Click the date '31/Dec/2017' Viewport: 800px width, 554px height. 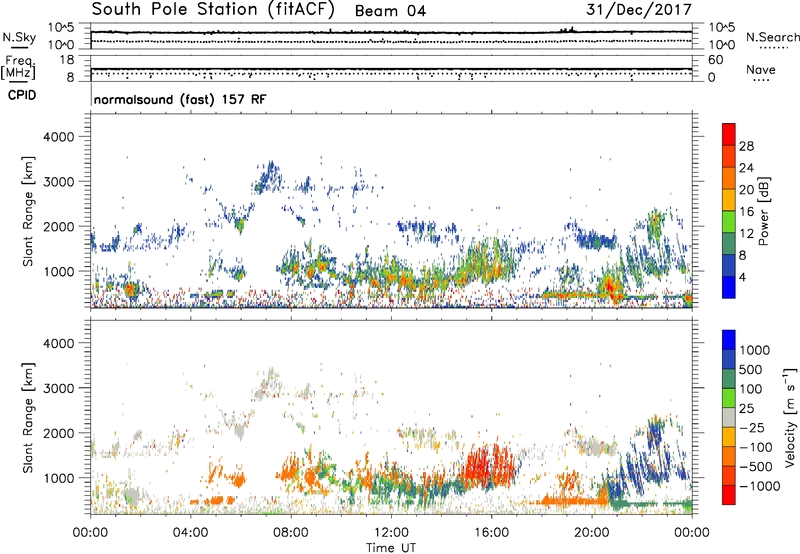pos(639,9)
